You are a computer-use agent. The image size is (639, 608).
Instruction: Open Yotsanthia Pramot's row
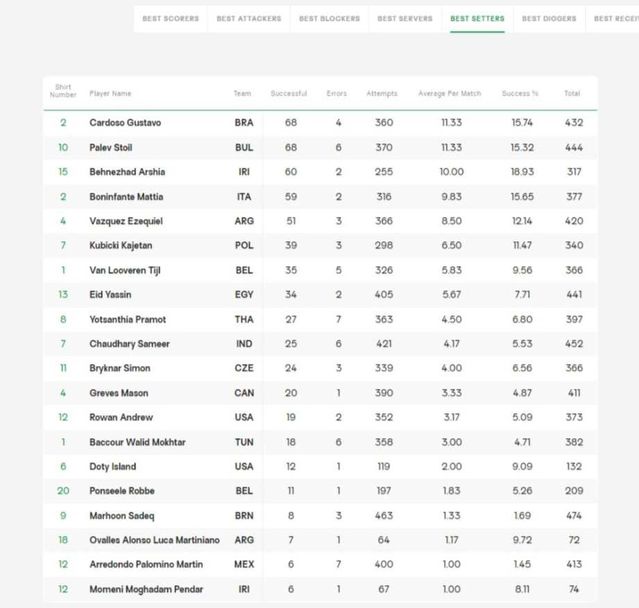click(127, 320)
